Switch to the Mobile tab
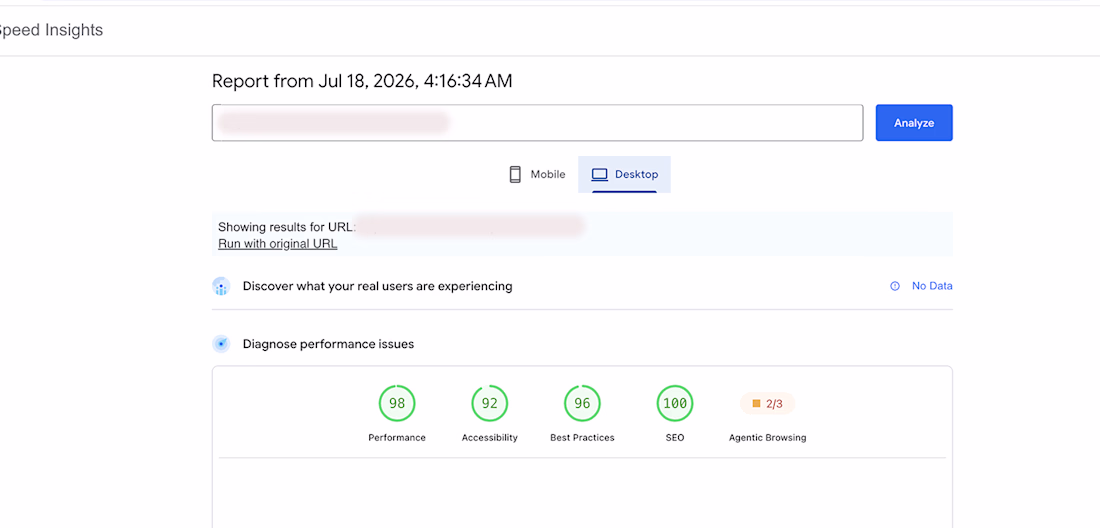1100x528 pixels. [537, 175]
